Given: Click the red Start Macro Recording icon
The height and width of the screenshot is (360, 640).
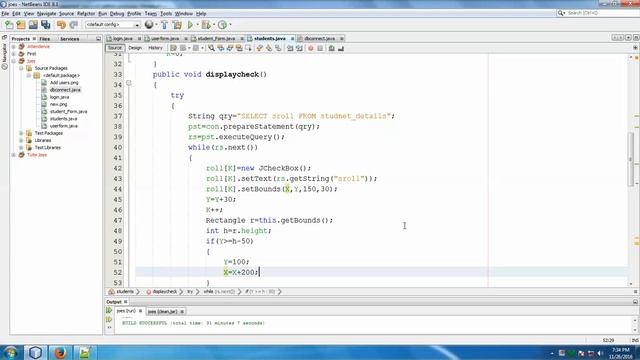Looking at the screenshot, I should click(x=311, y=48).
